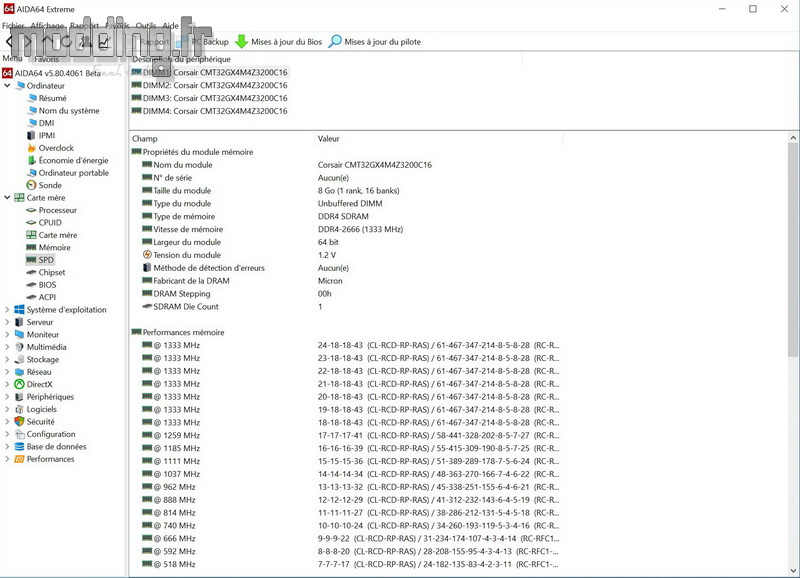Switch to the Favoris tab

(x=46, y=59)
